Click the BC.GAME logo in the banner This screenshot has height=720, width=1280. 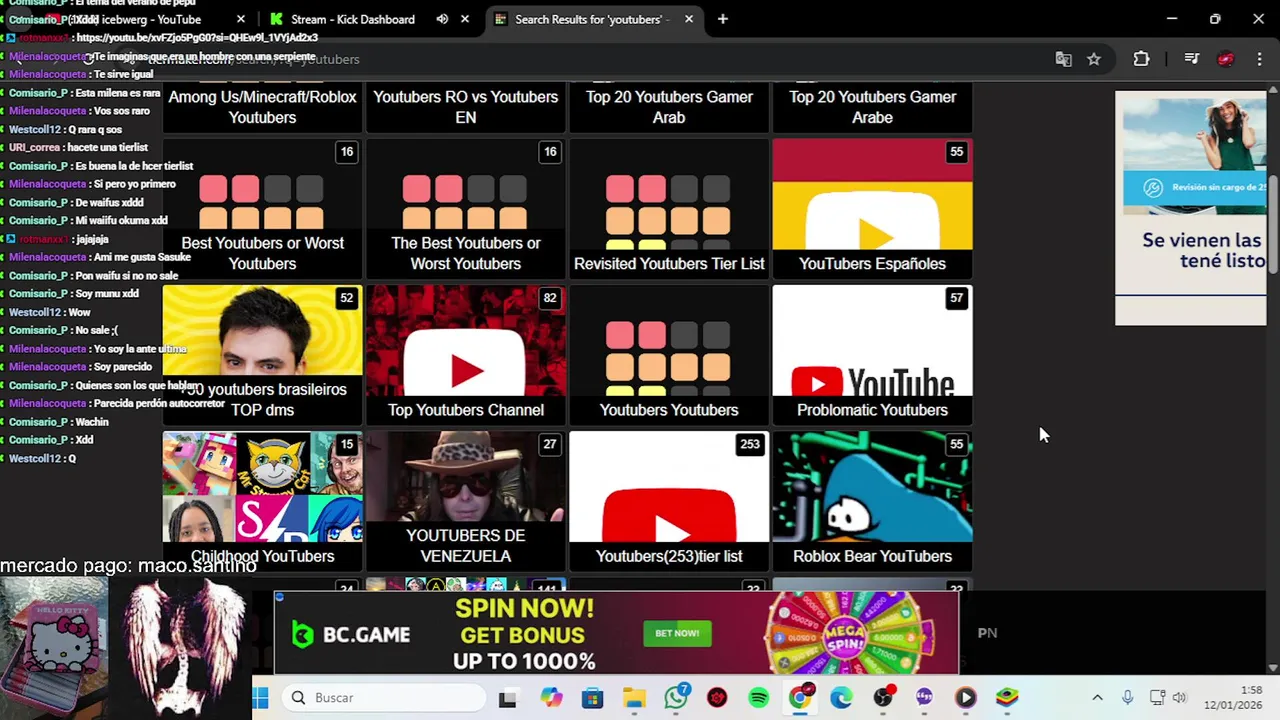click(x=351, y=634)
